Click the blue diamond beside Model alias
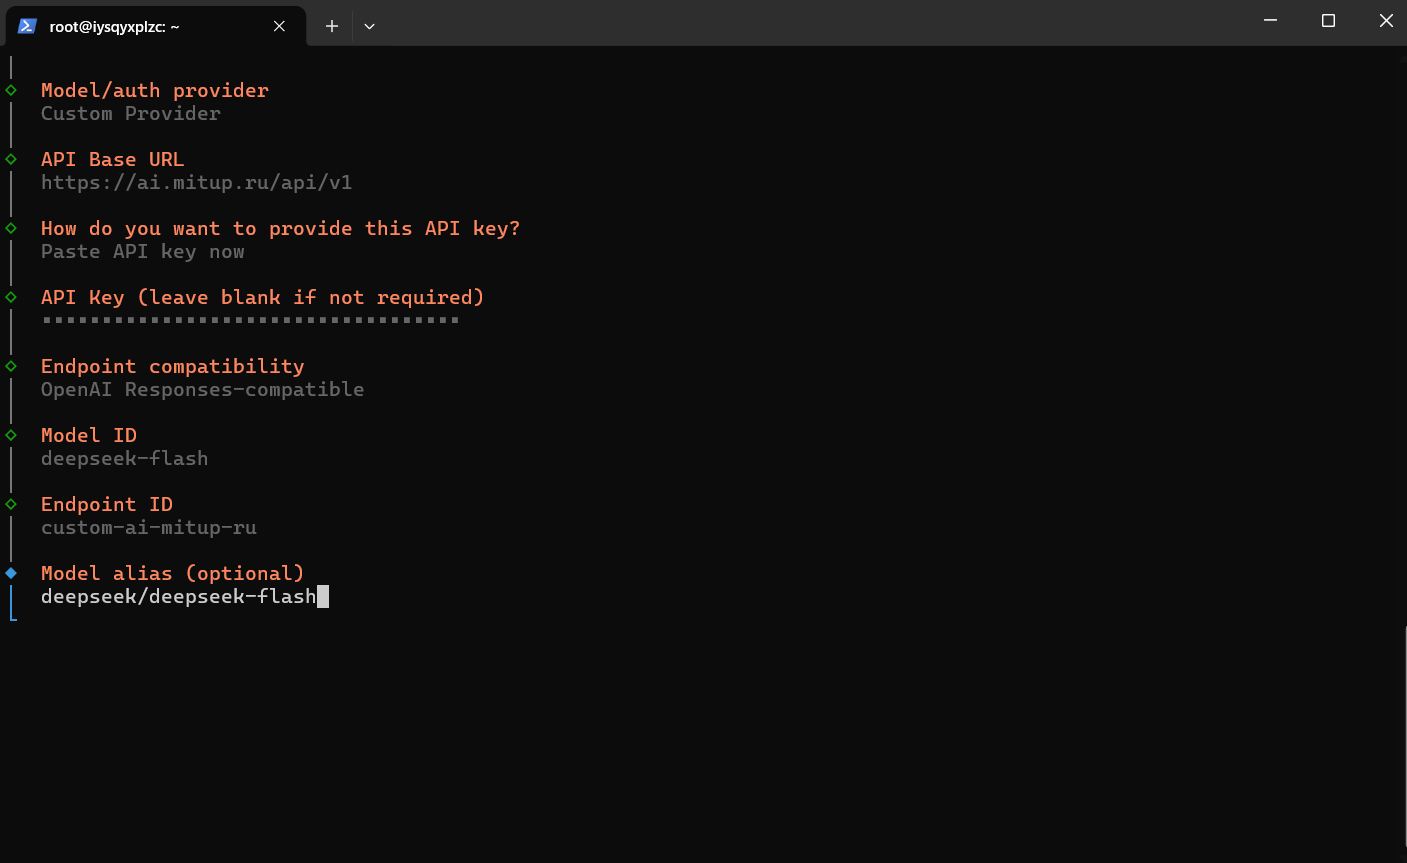Image resolution: width=1407 pixels, height=863 pixels. 11,573
